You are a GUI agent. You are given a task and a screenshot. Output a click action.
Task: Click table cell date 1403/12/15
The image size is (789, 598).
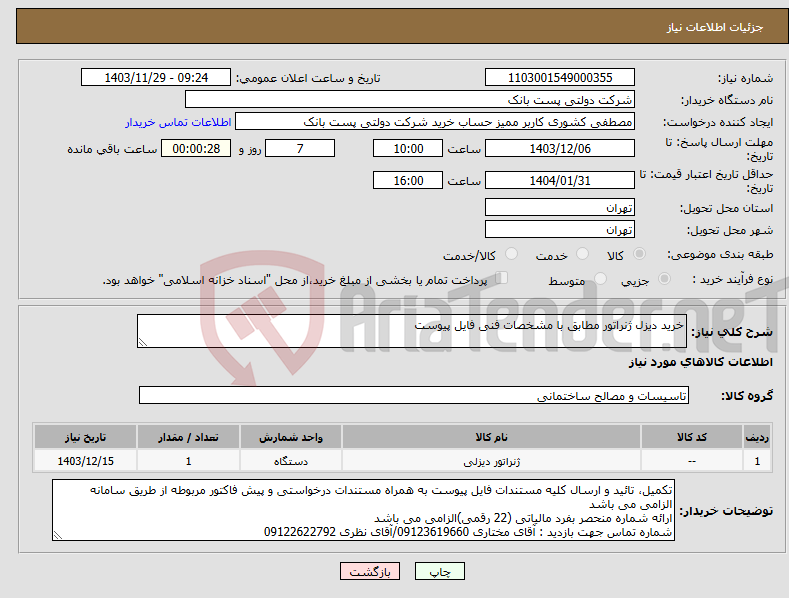click(x=86, y=461)
